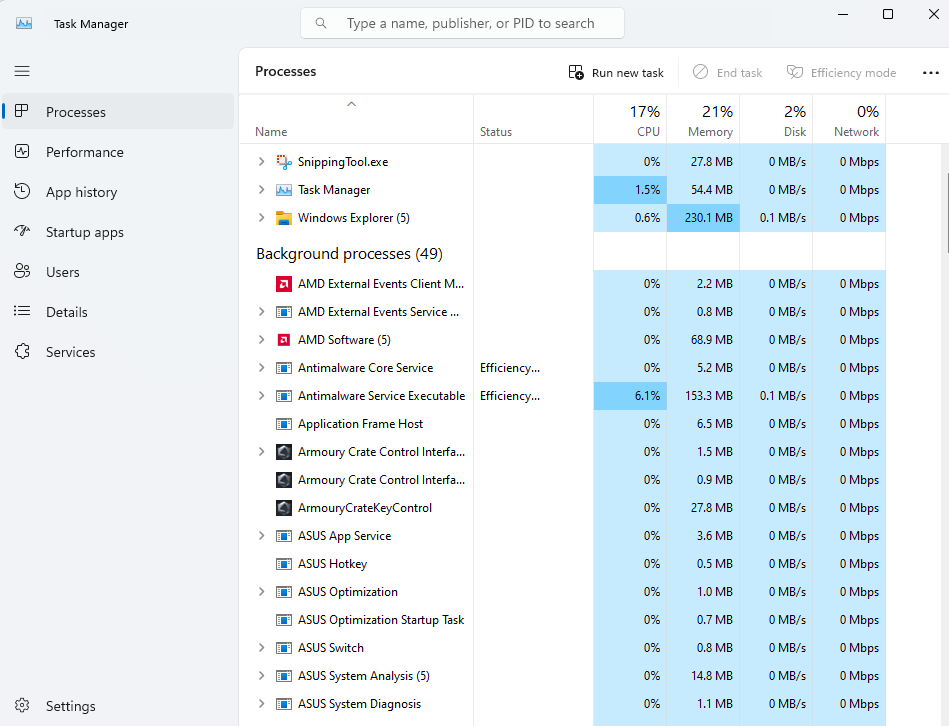Sort processes by the Memory column header
Image resolution: width=949 pixels, height=726 pixels.
coord(709,120)
